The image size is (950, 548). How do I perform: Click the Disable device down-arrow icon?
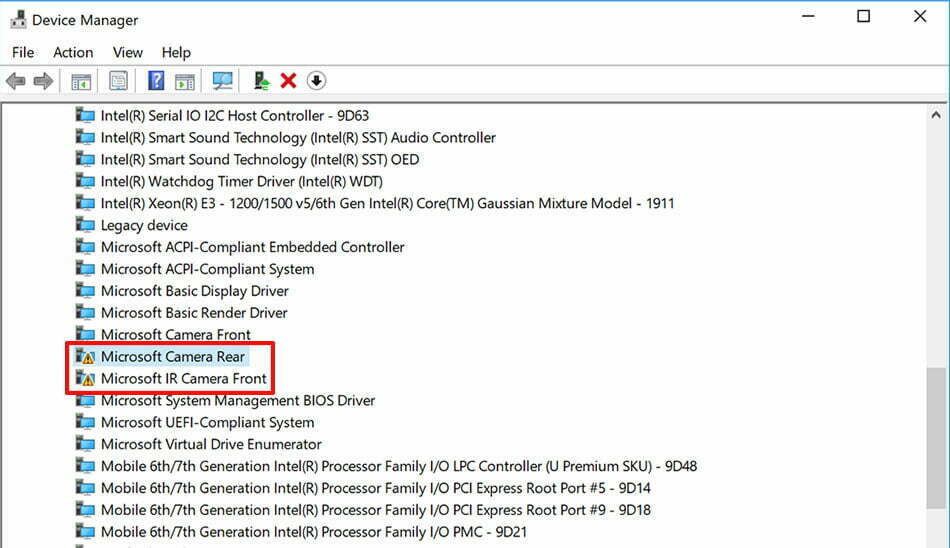pyautogui.click(x=316, y=81)
